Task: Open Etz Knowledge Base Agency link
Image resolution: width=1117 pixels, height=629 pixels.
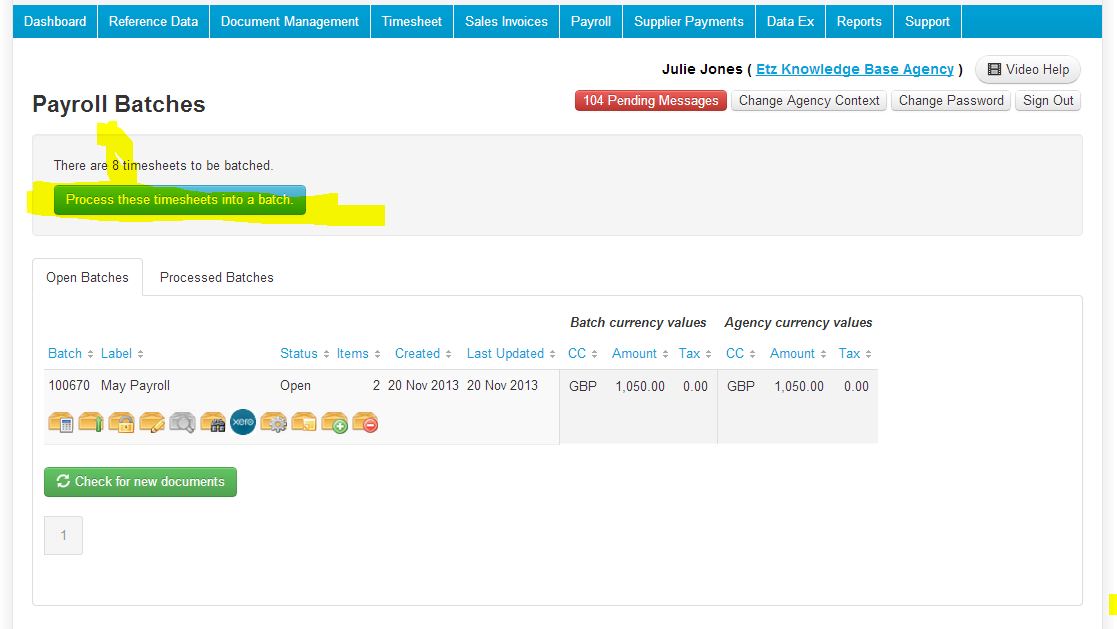Action: pyautogui.click(x=855, y=69)
